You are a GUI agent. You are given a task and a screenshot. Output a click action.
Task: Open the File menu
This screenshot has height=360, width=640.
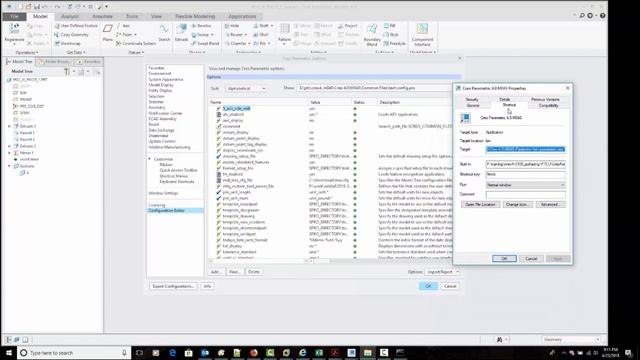coord(14,16)
